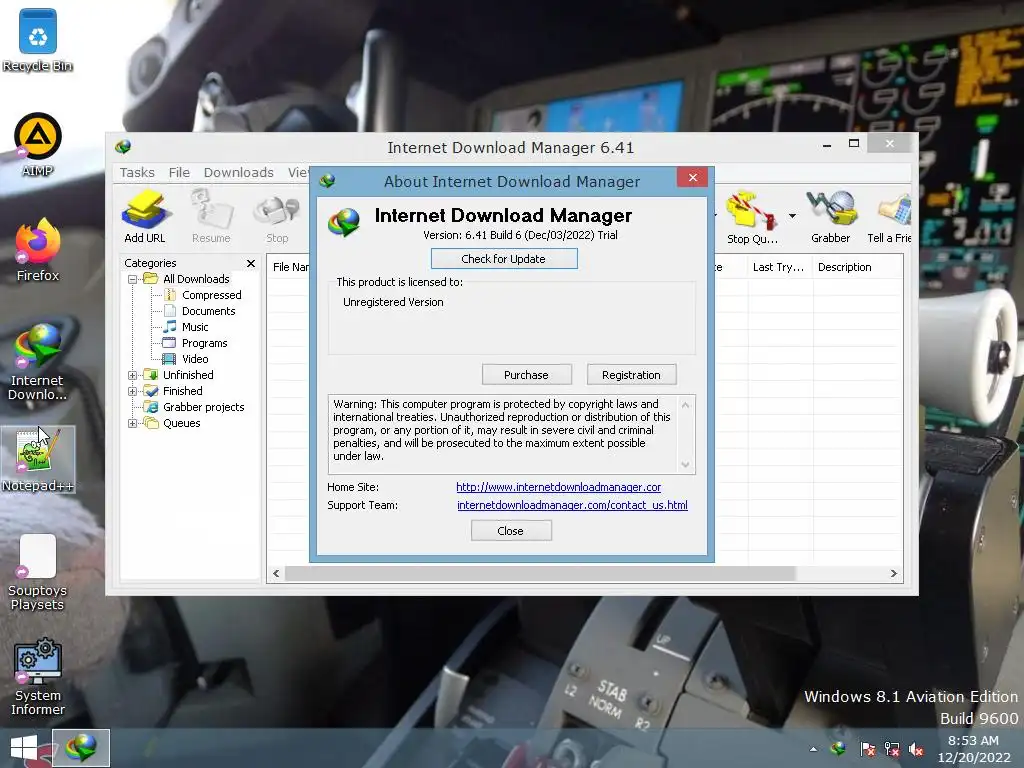
Task: Open the Grabber tool
Action: pos(831,216)
